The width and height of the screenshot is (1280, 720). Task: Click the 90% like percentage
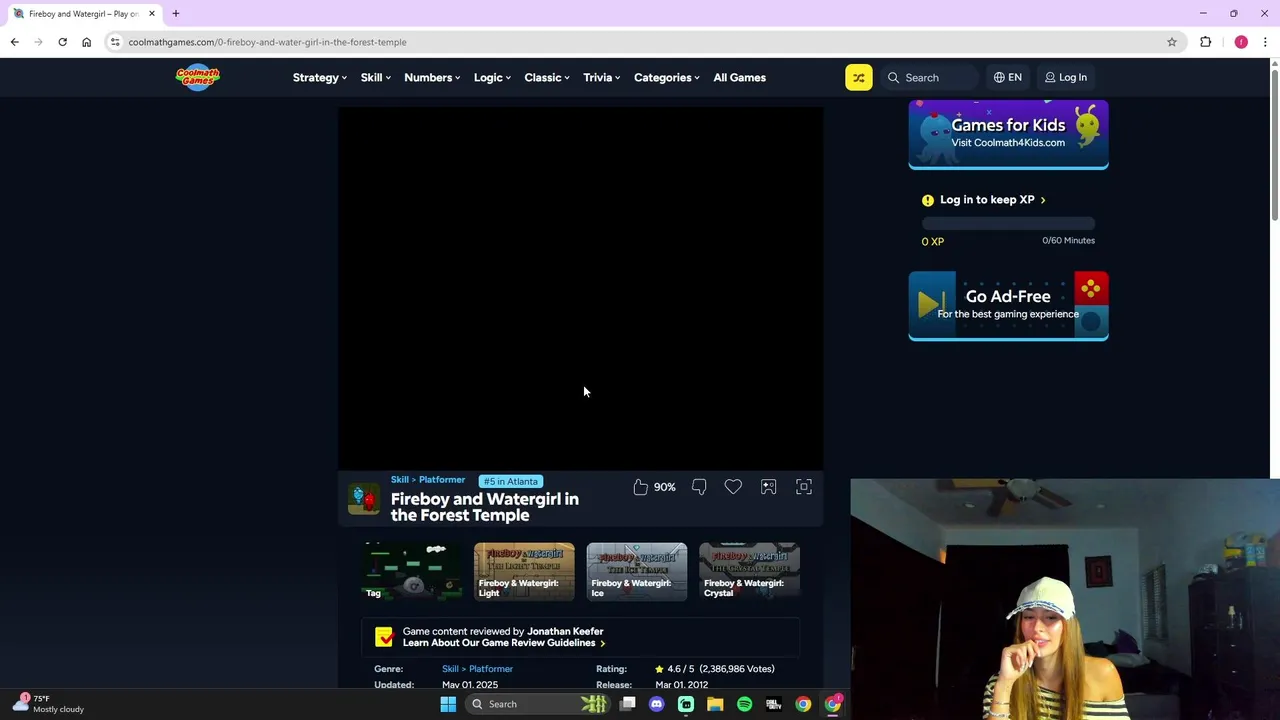[x=665, y=487]
